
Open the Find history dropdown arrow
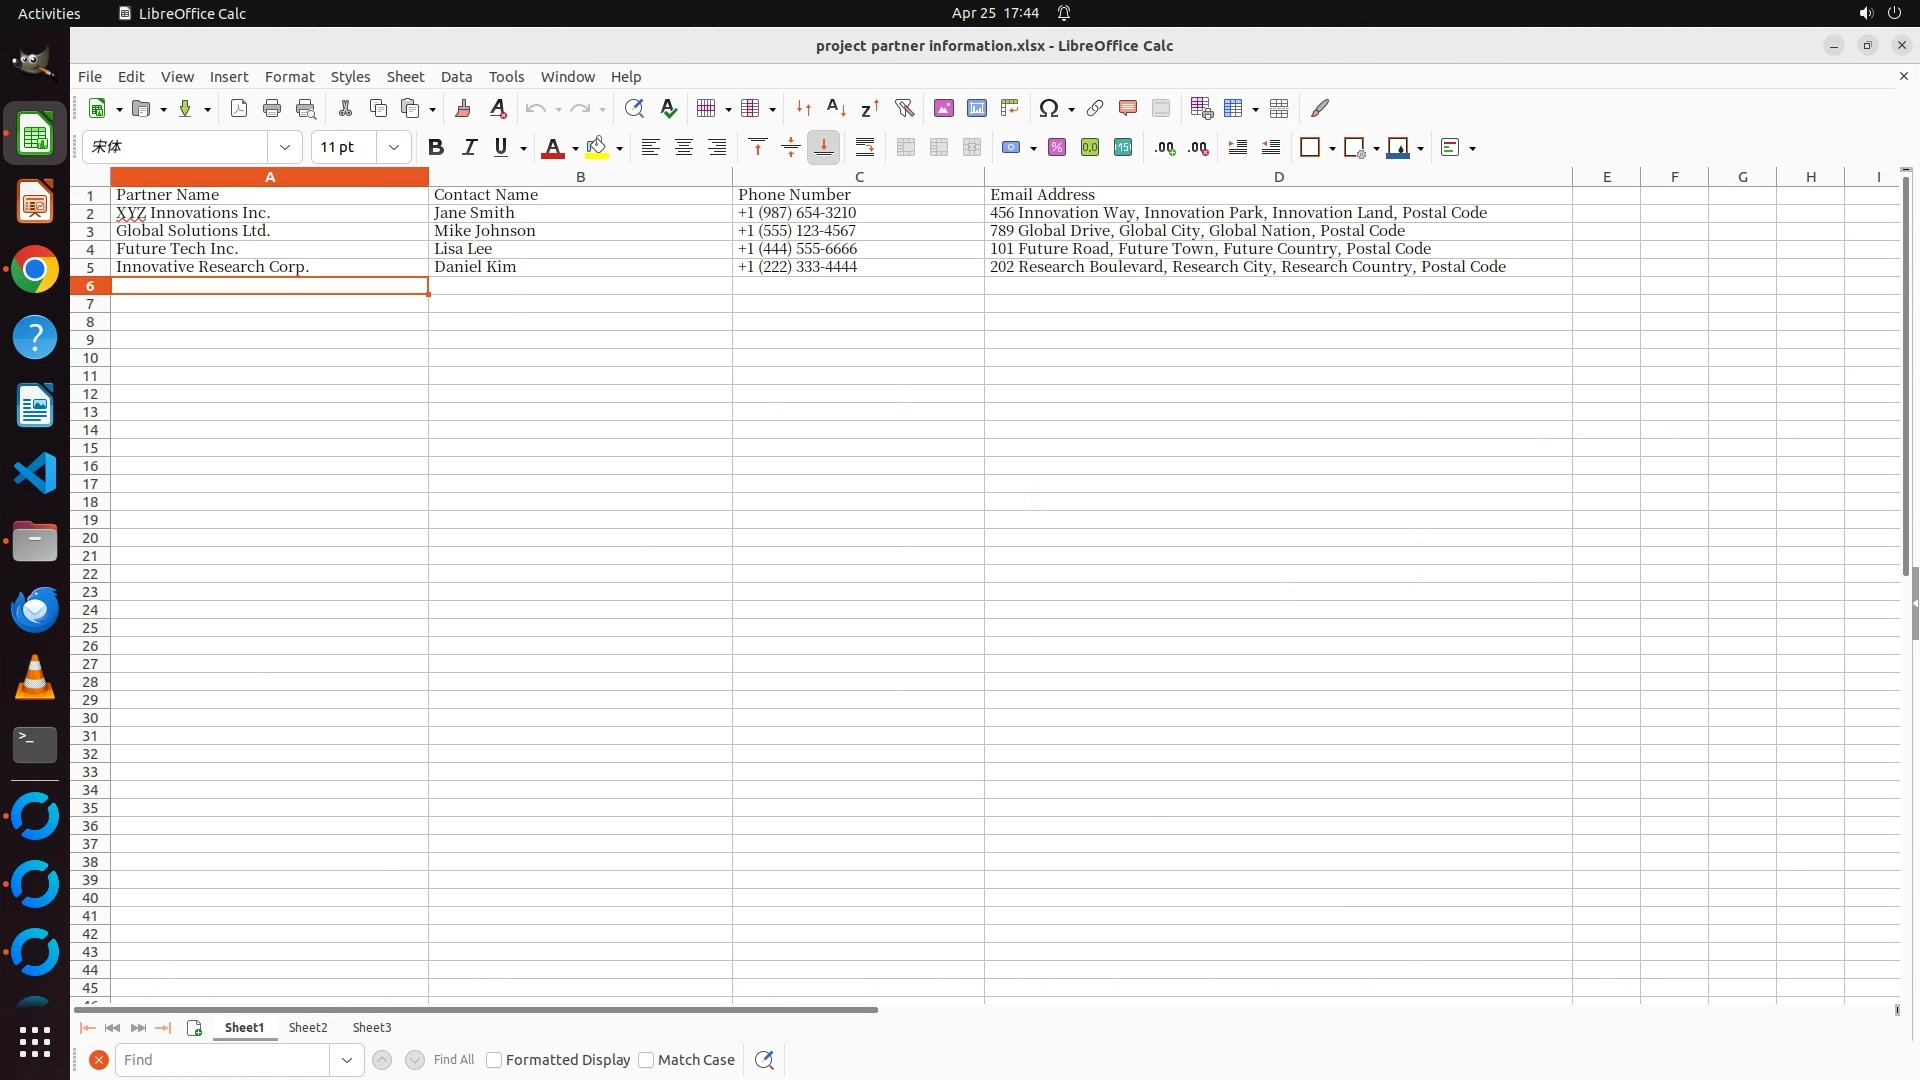(x=347, y=1060)
